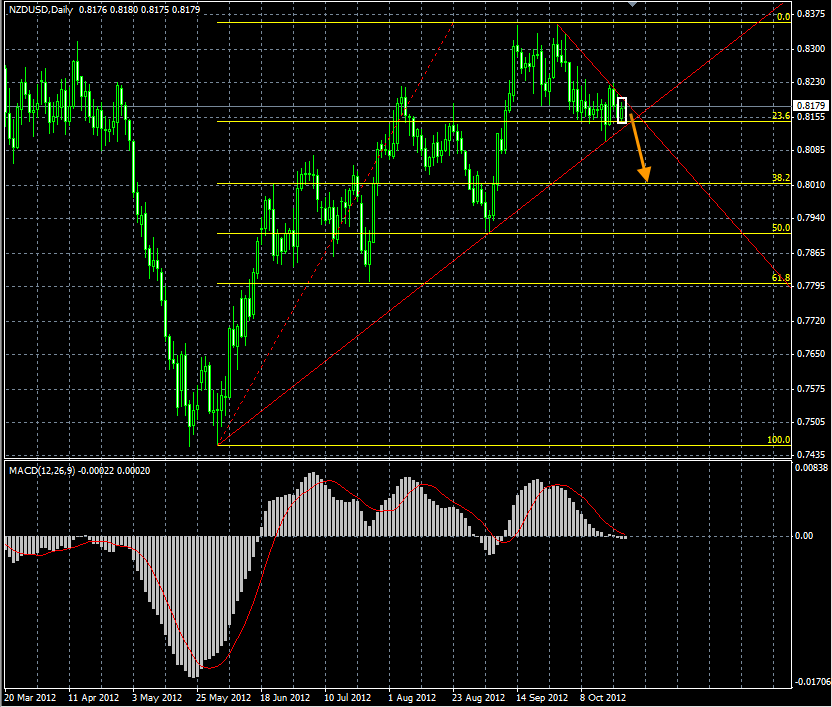Click the 25 May 2012 date label
The width and height of the screenshot is (832, 707).
pyautogui.click(x=223, y=697)
